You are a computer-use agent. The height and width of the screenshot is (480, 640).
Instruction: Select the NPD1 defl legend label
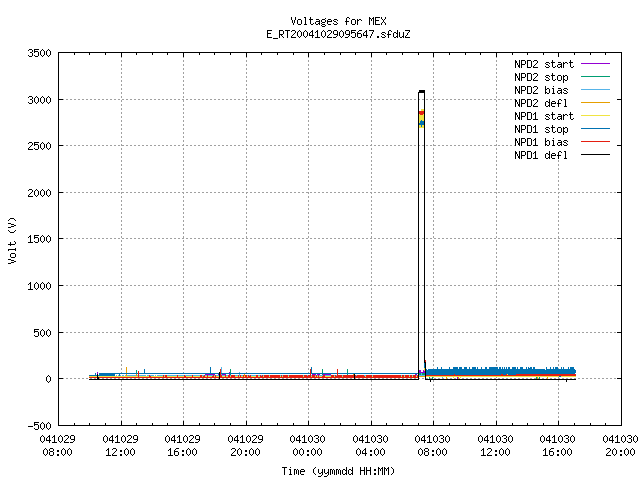541,156
